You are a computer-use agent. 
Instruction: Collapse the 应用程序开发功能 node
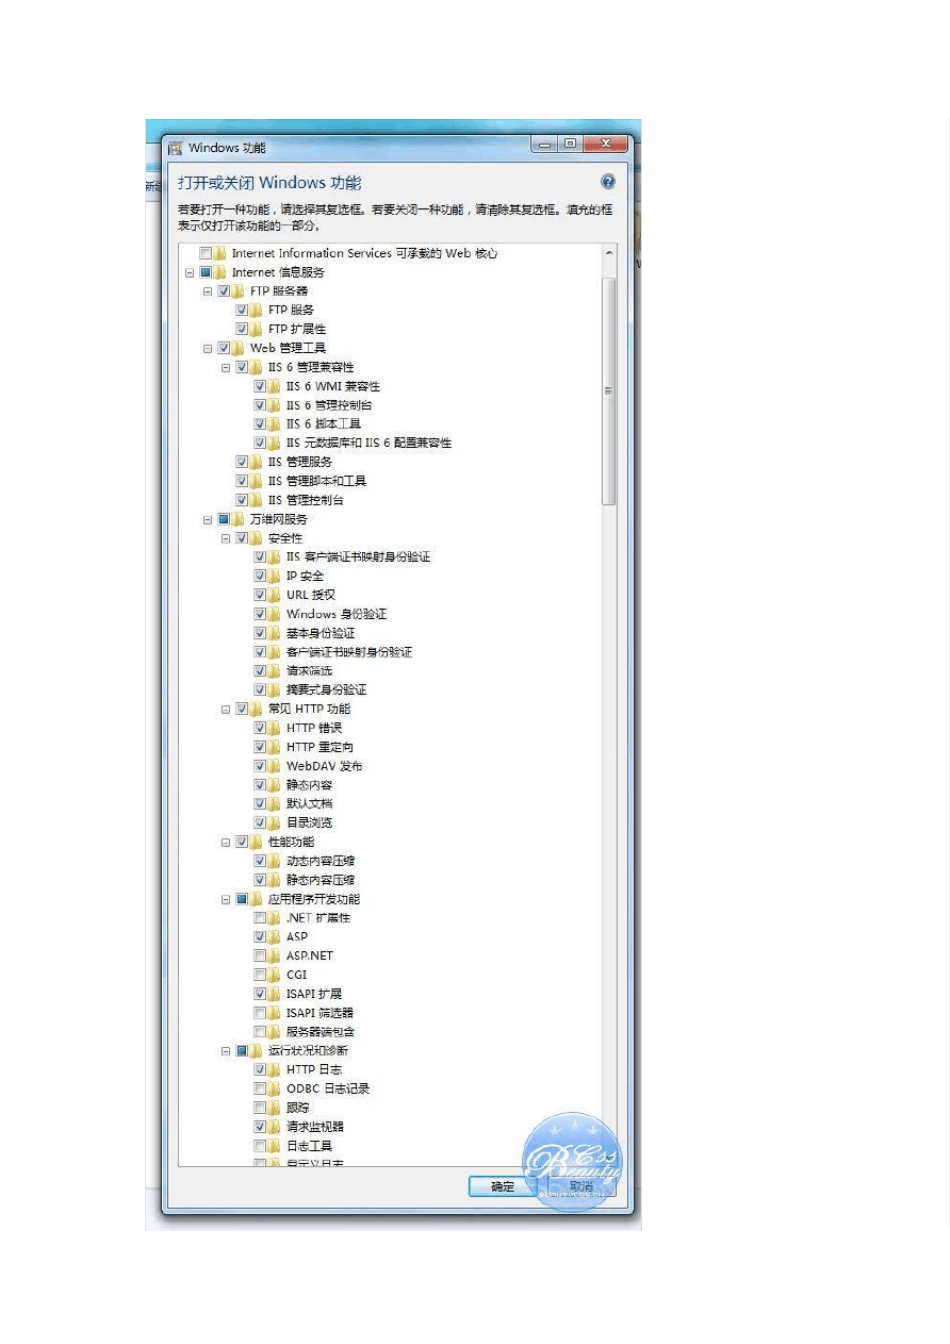coord(225,899)
